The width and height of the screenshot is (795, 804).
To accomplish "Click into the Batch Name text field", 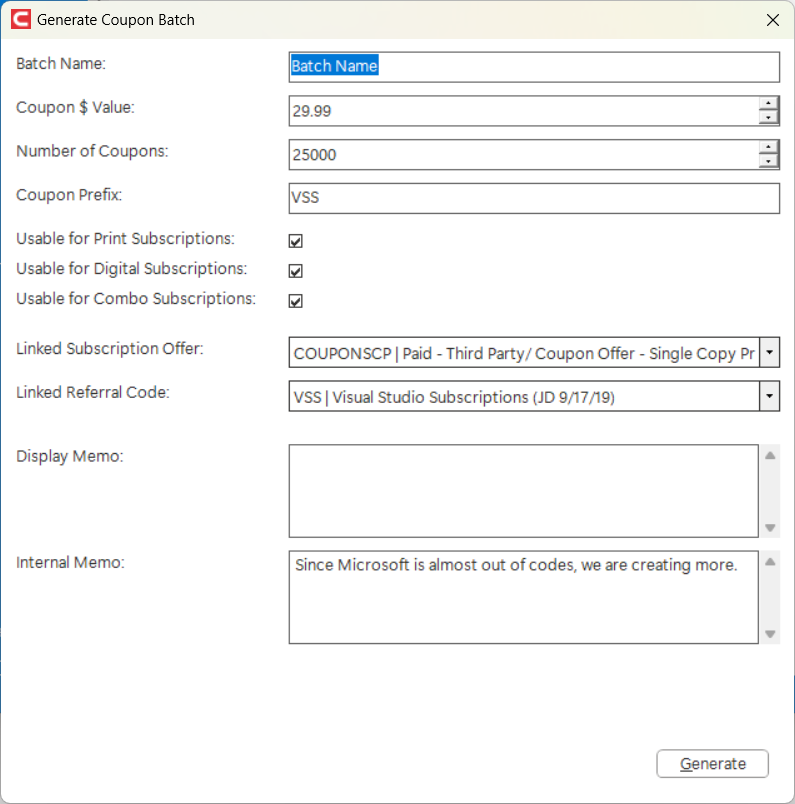I will [x=534, y=67].
